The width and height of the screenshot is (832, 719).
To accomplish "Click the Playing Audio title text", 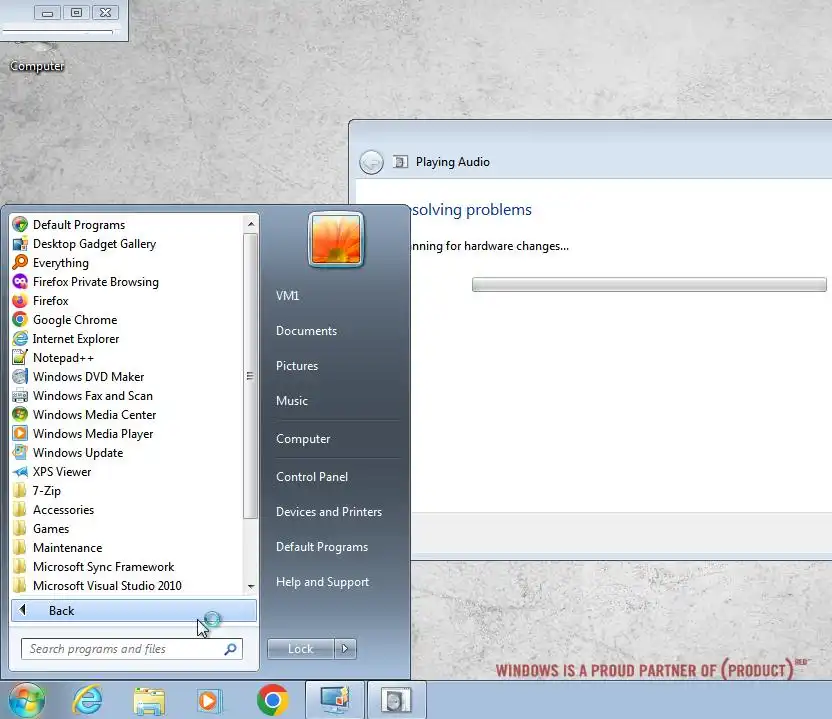I will (x=453, y=162).
